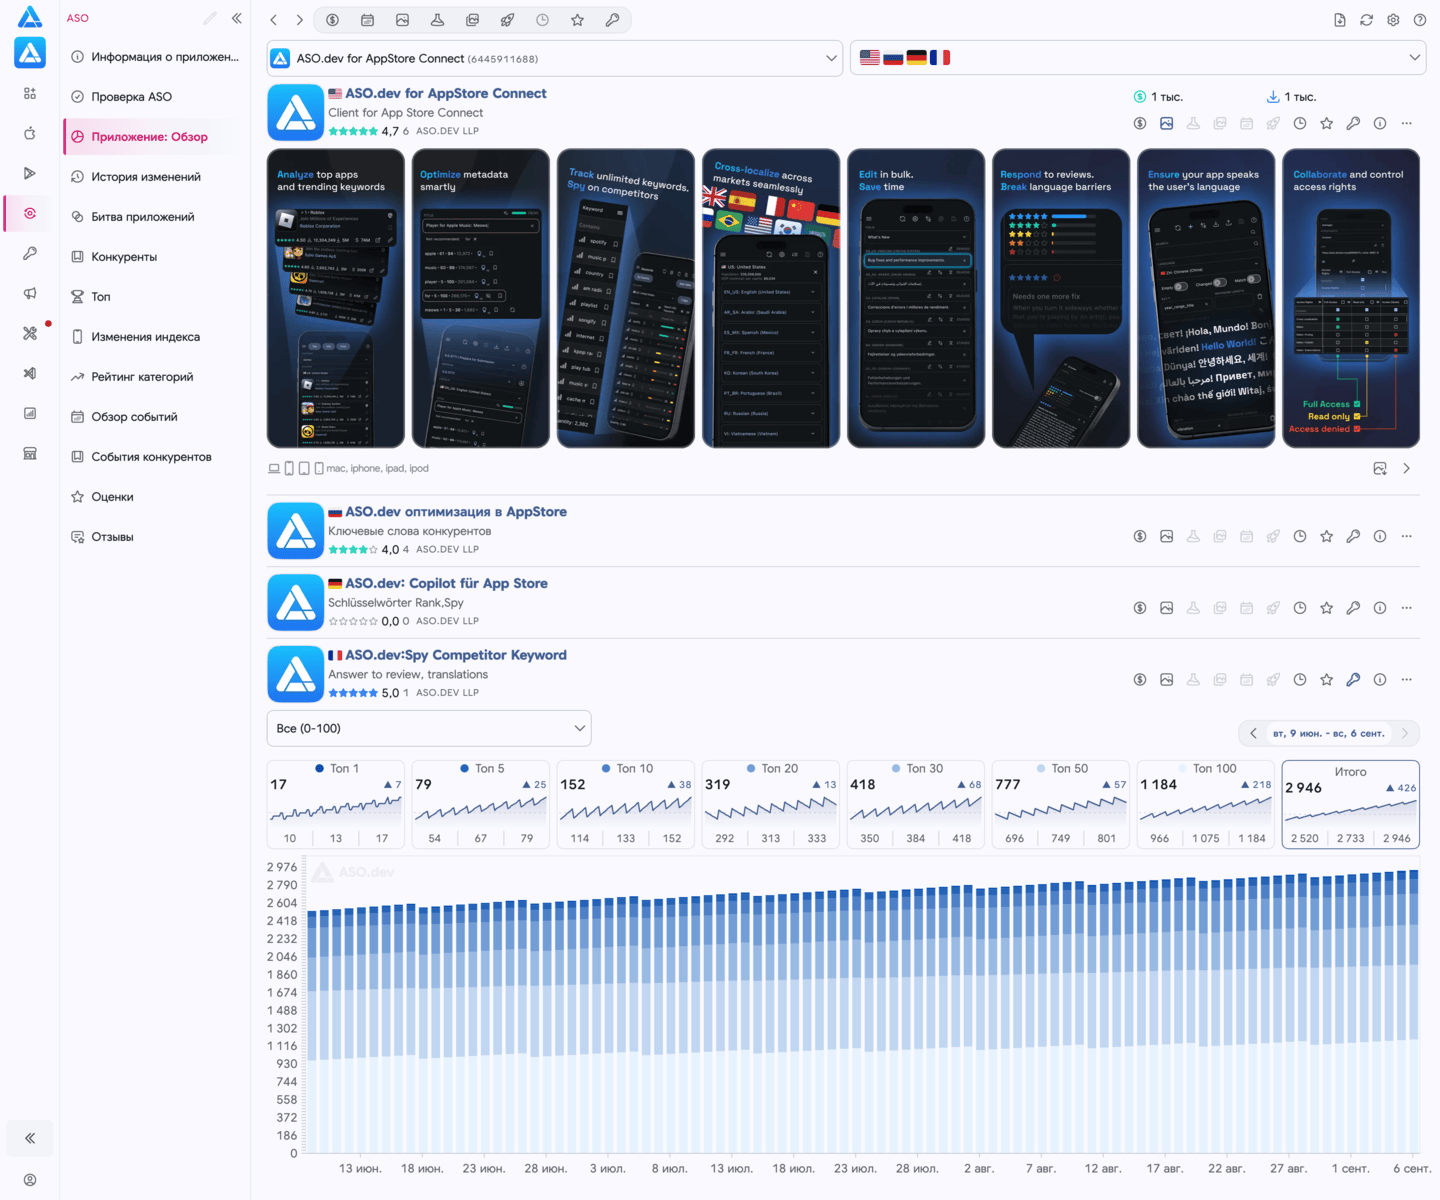Select История изменений in the sidebar

(x=155, y=177)
